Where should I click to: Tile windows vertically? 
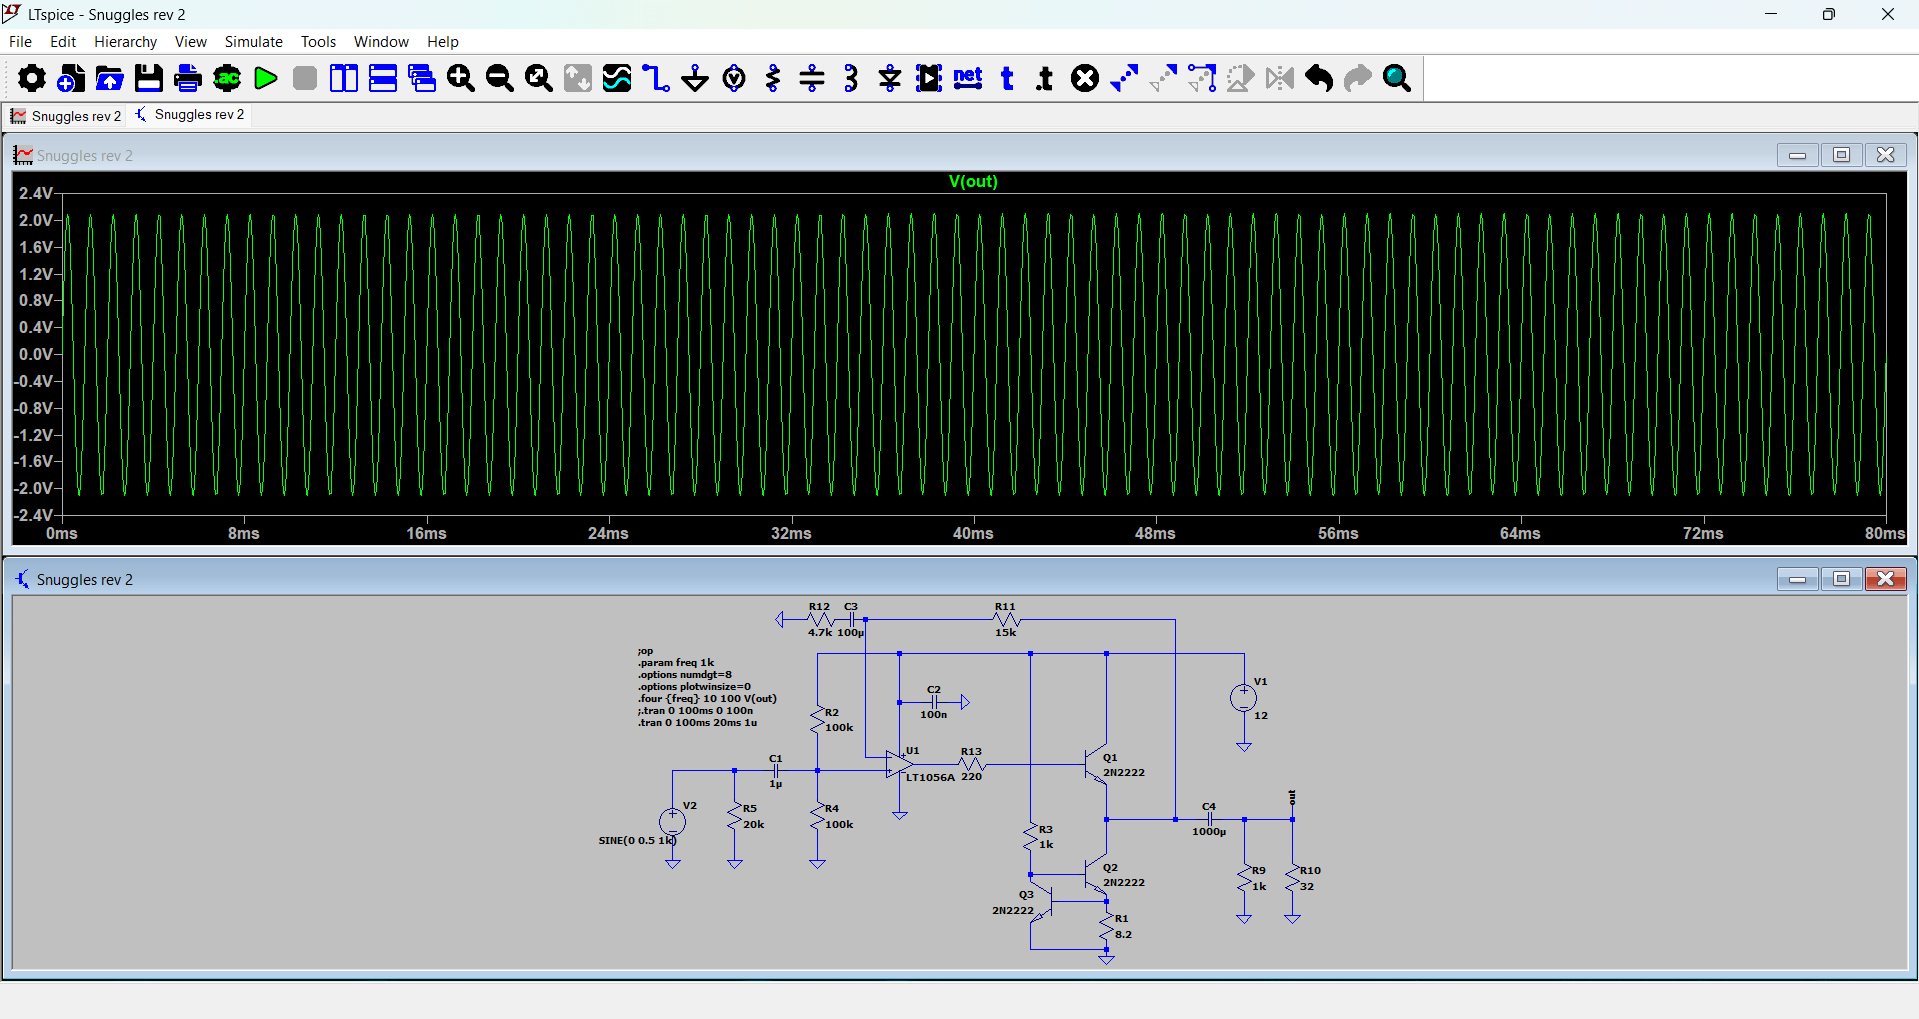pos(344,78)
